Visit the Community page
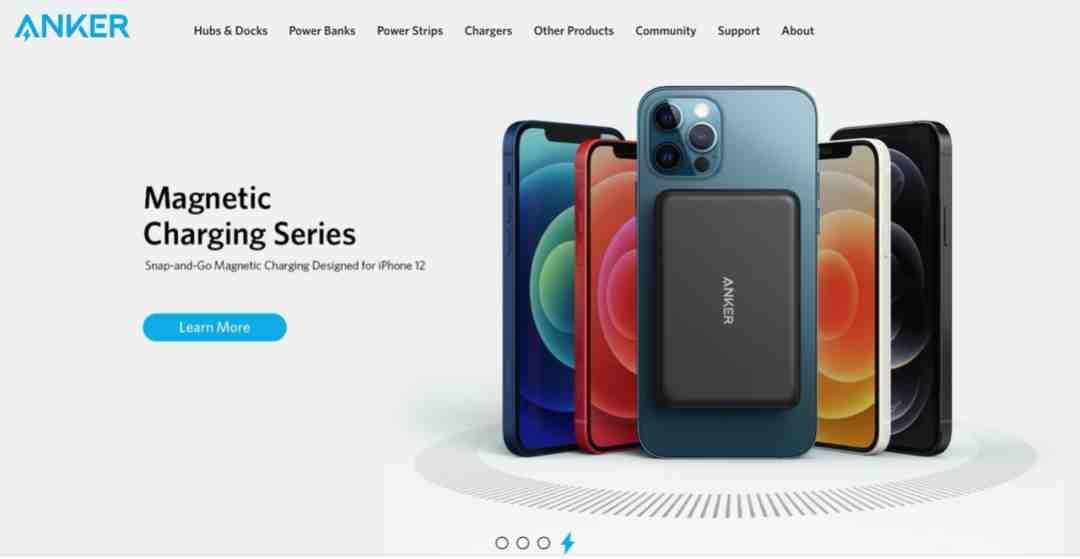Viewport: 1080px width, 559px height. pos(665,31)
